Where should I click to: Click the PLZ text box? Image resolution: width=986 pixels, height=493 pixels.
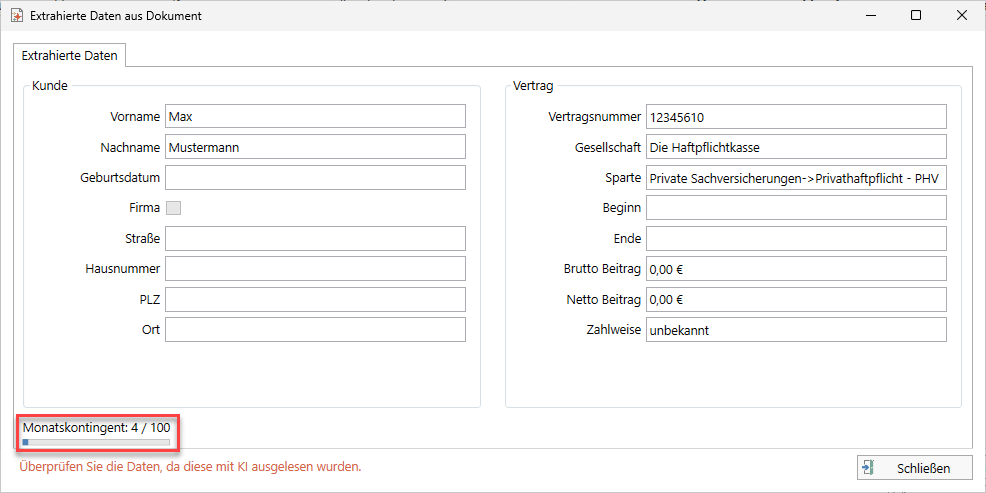point(315,300)
